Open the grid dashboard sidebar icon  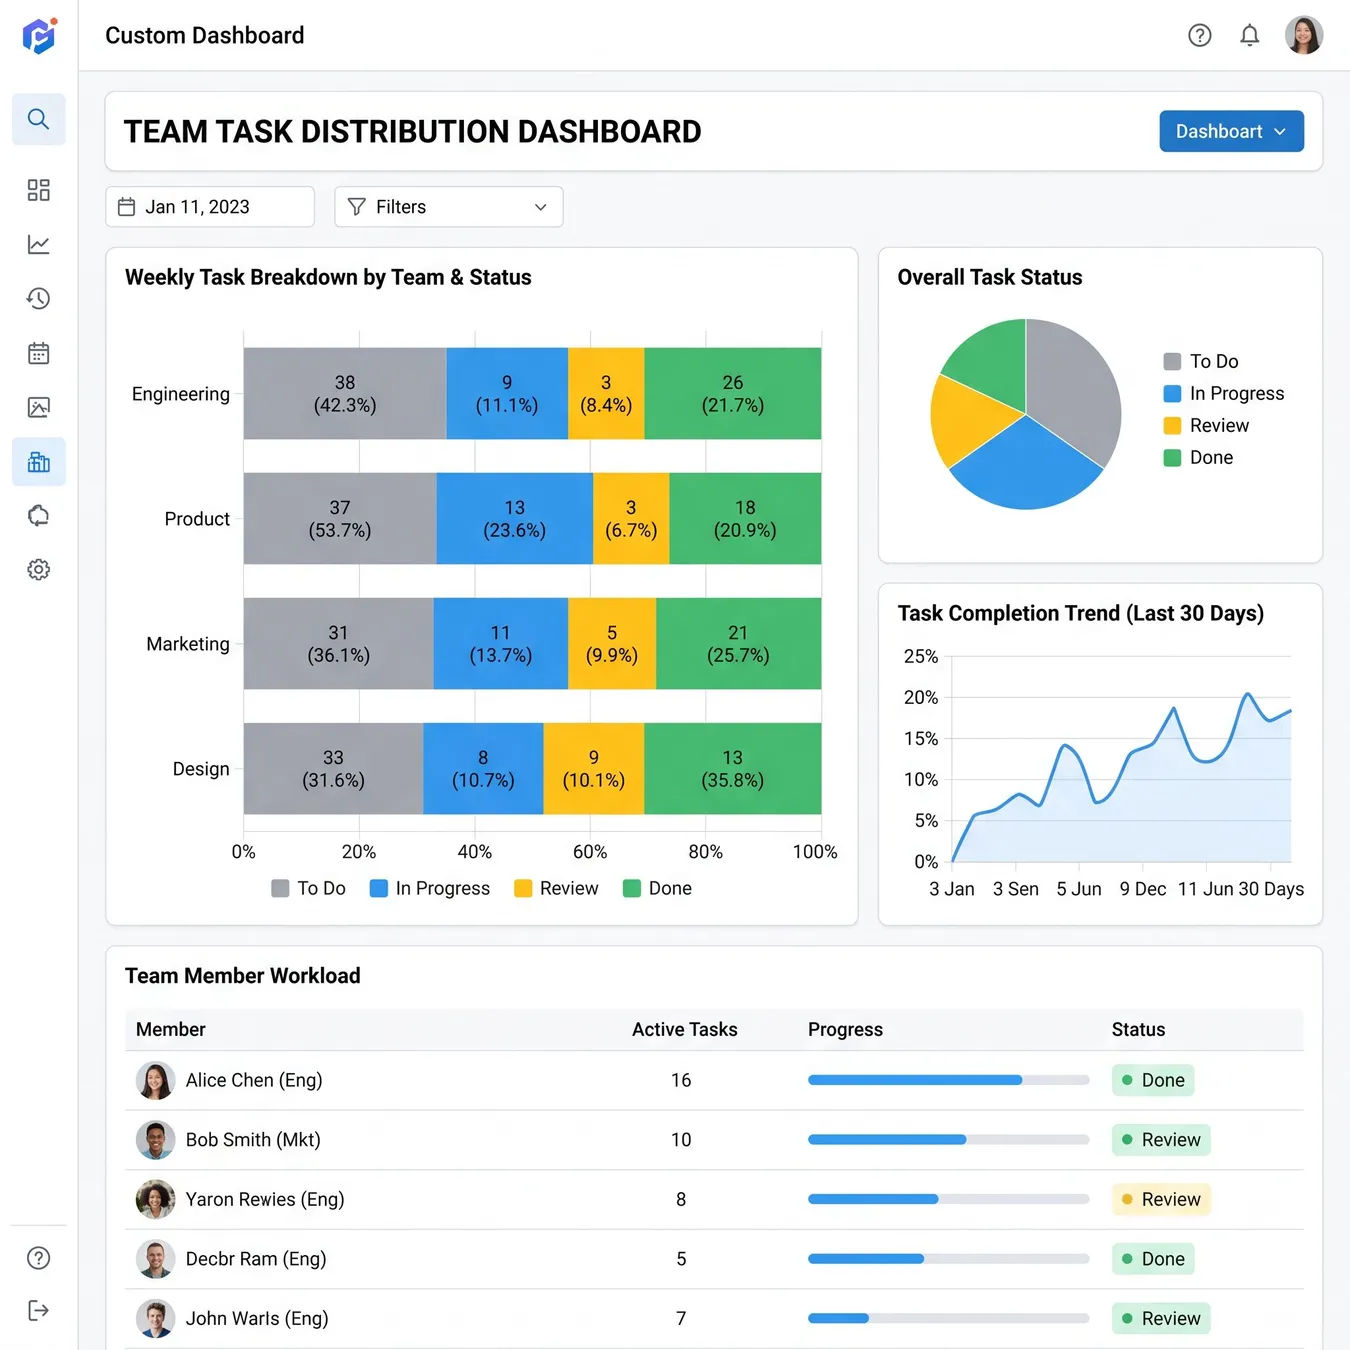[x=39, y=190]
